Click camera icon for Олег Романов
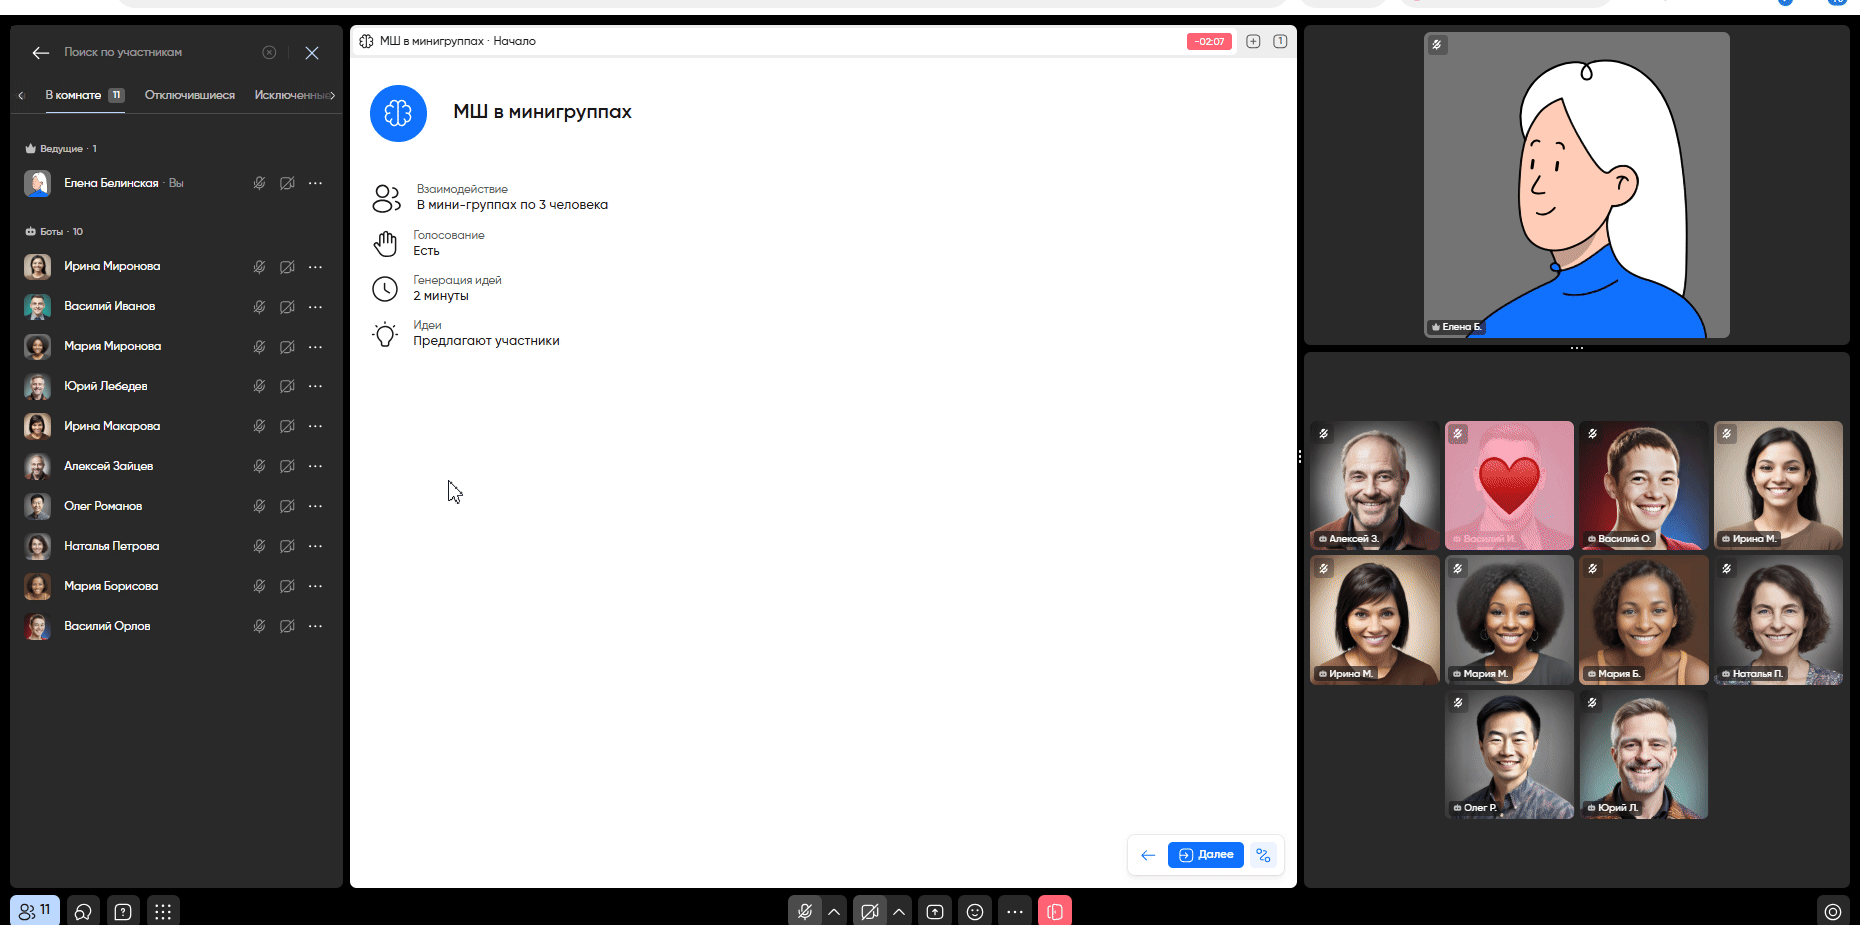Image resolution: width=1860 pixels, height=925 pixels. click(x=287, y=506)
